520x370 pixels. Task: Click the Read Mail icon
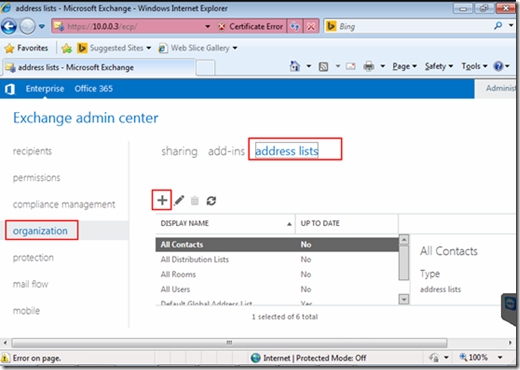coord(351,66)
